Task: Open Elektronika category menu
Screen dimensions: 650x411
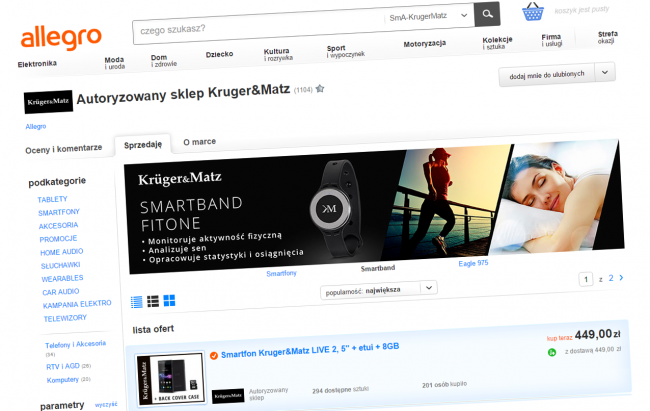Action: click(x=37, y=63)
